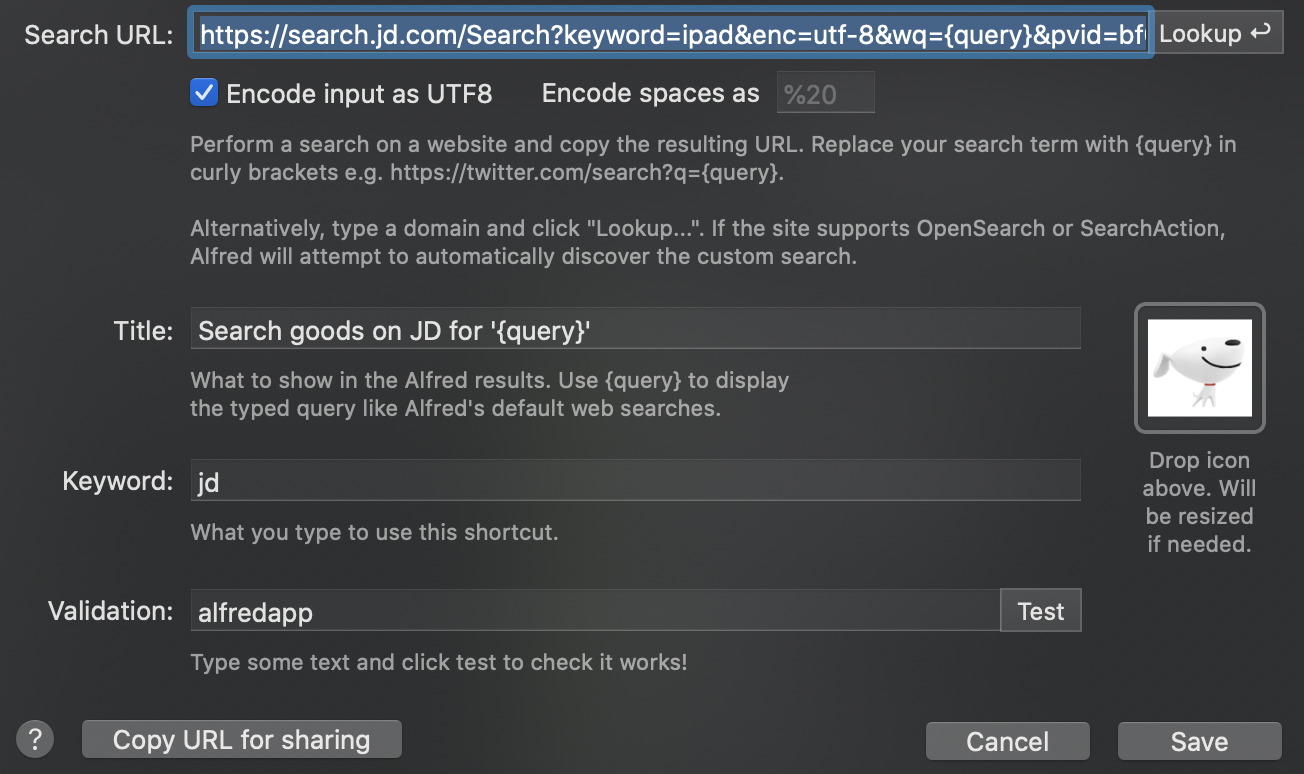Save the custom search

[x=1199, y=741]
